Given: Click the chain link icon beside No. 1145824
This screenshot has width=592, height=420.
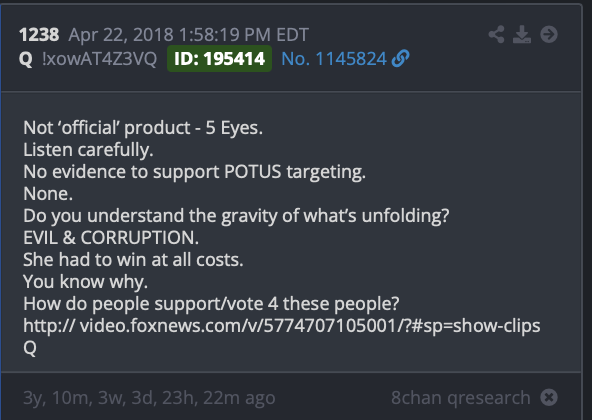Looking at the screenshot, I should click(401, 59).
